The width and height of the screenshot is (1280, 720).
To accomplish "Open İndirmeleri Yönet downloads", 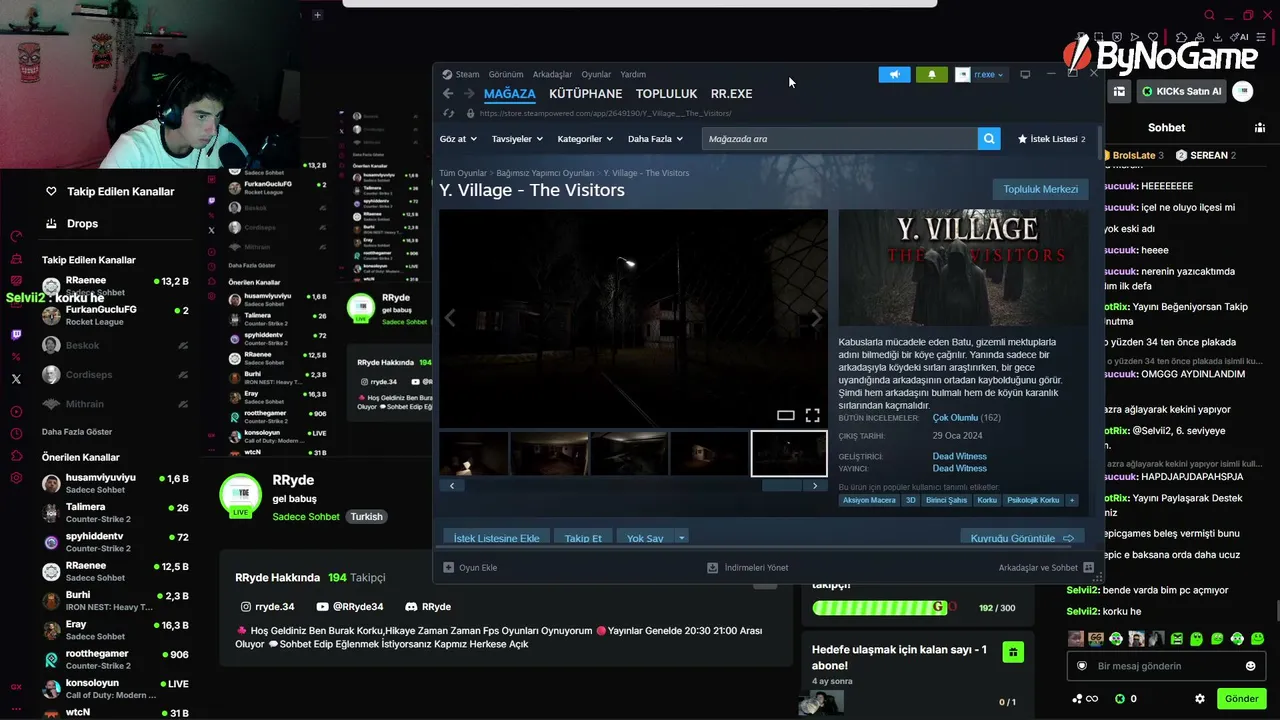I will [x=748, y=568].
